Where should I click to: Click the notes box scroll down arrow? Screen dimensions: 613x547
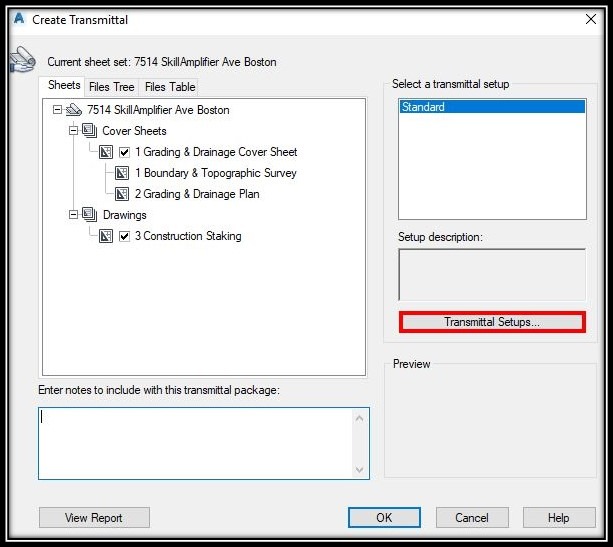(359, 469)
